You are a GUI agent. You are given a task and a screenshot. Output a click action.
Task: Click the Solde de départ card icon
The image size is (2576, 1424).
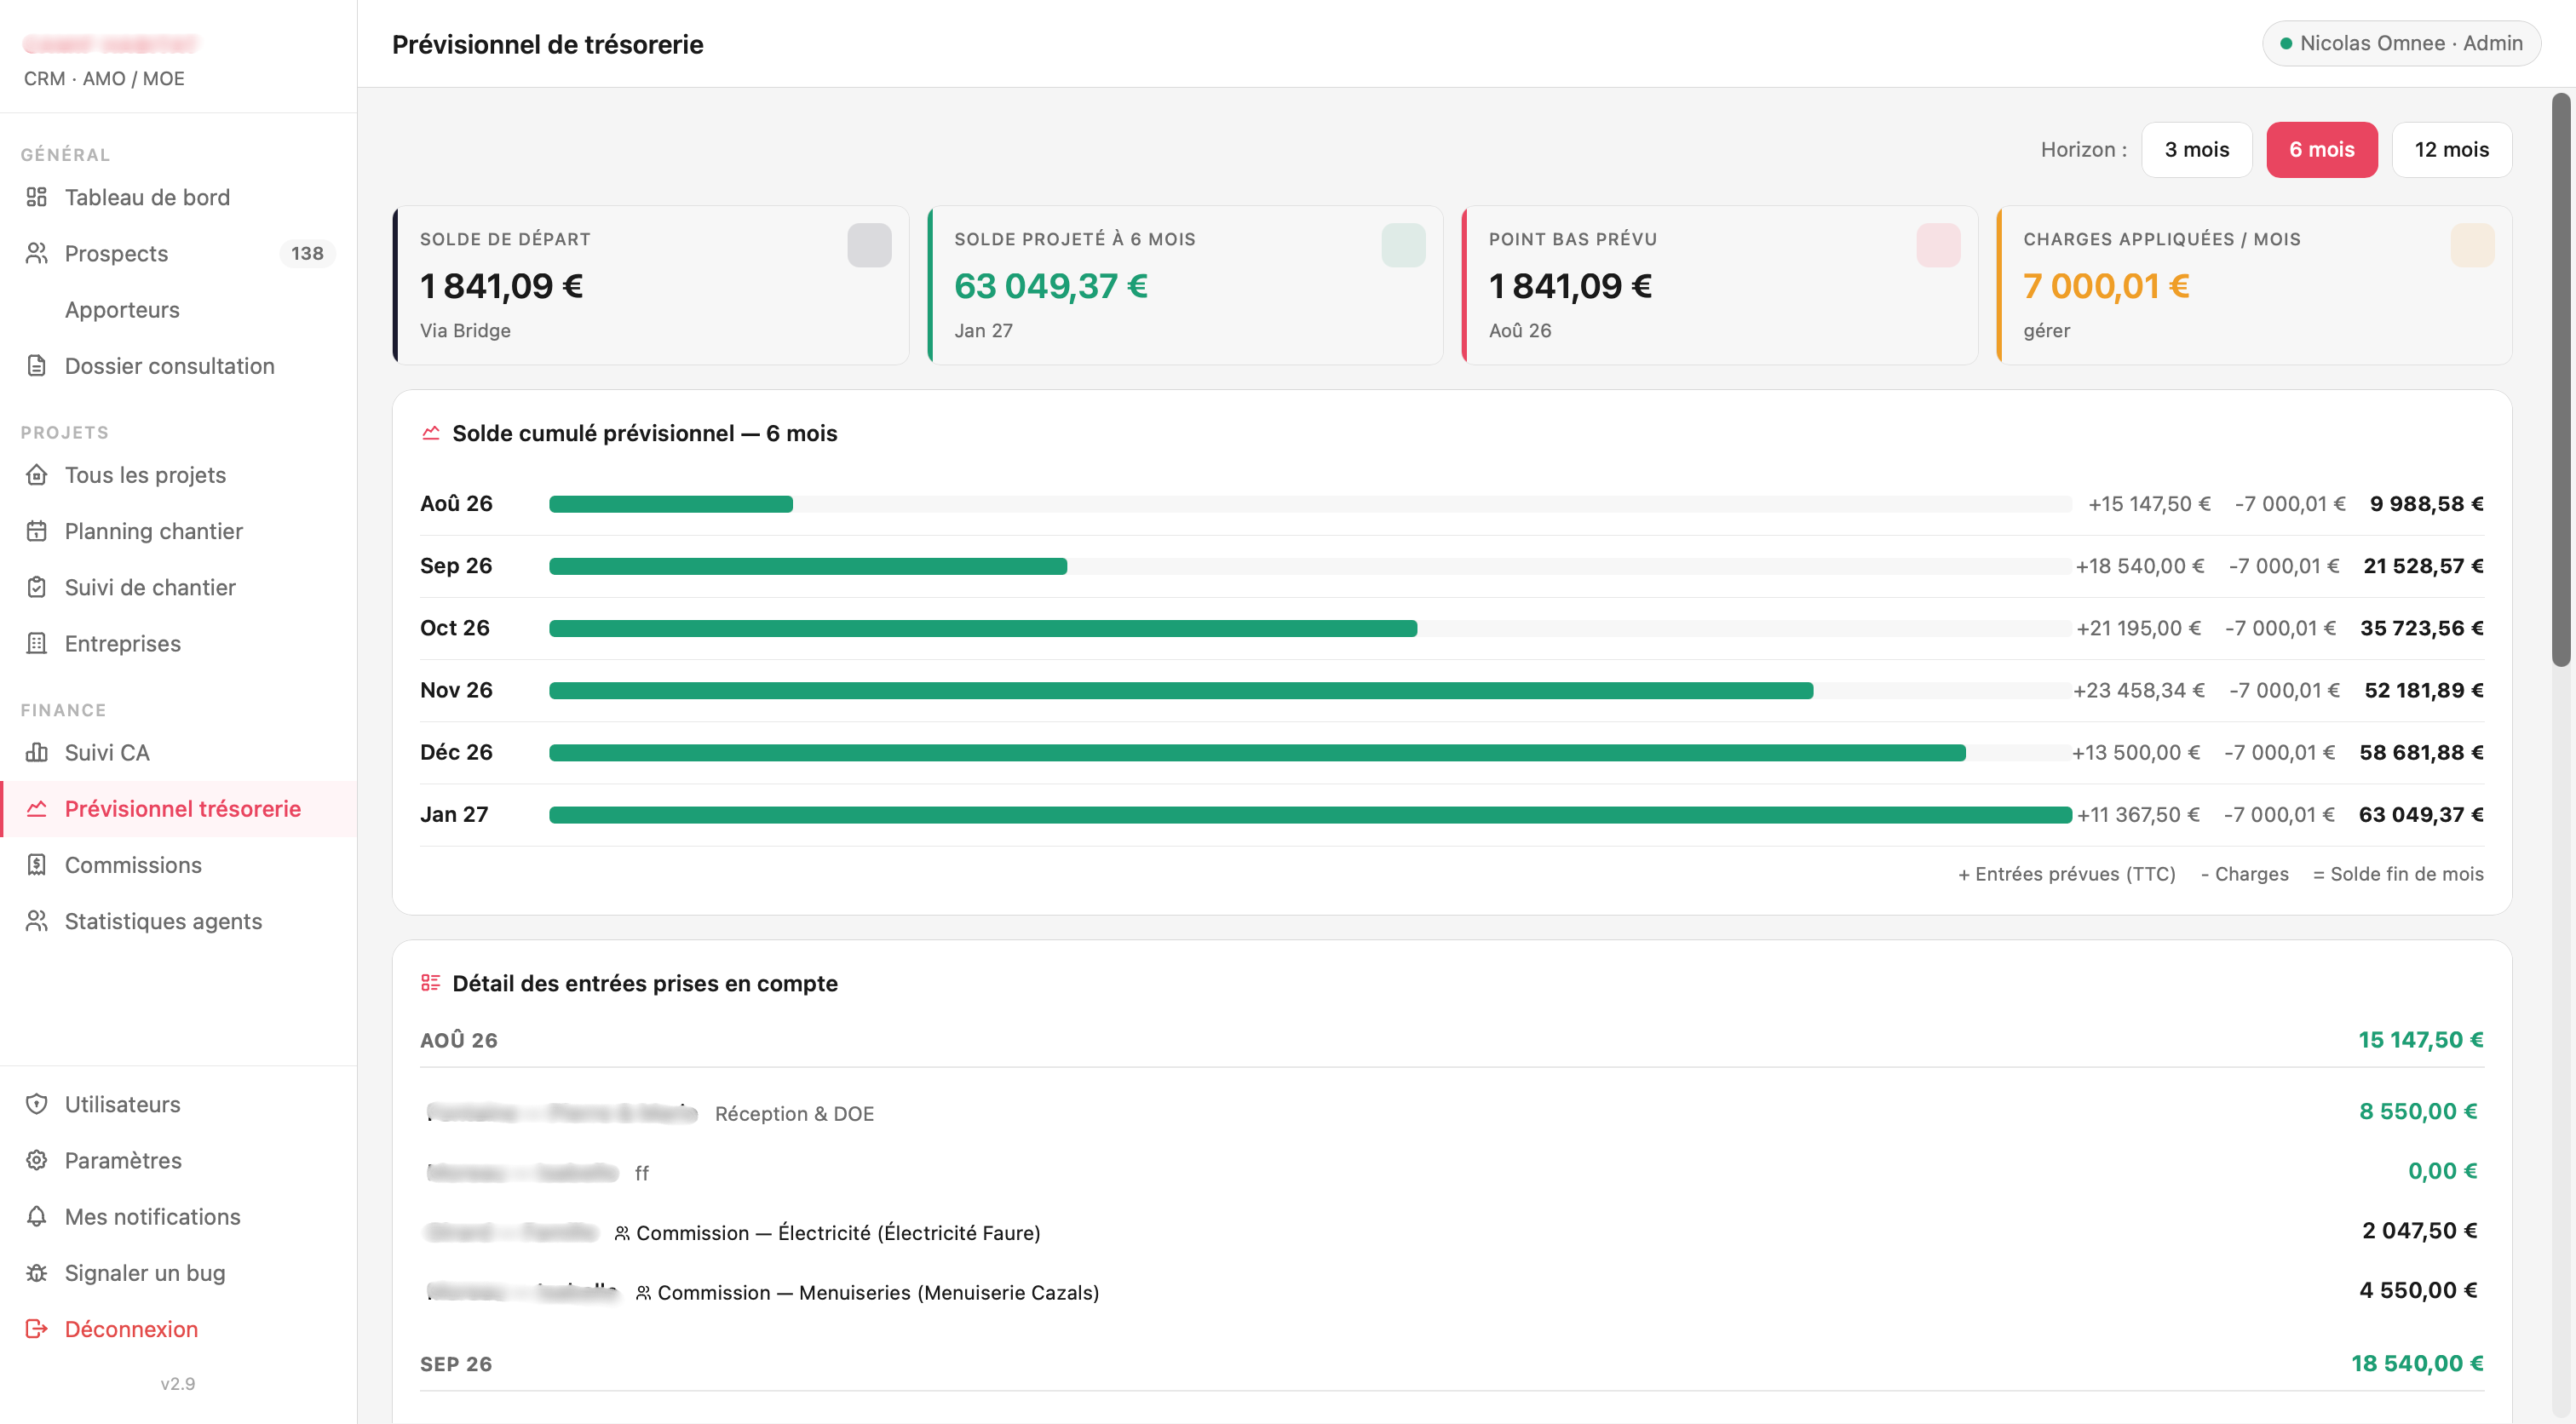pyautogui.click(x=869, y=245)
